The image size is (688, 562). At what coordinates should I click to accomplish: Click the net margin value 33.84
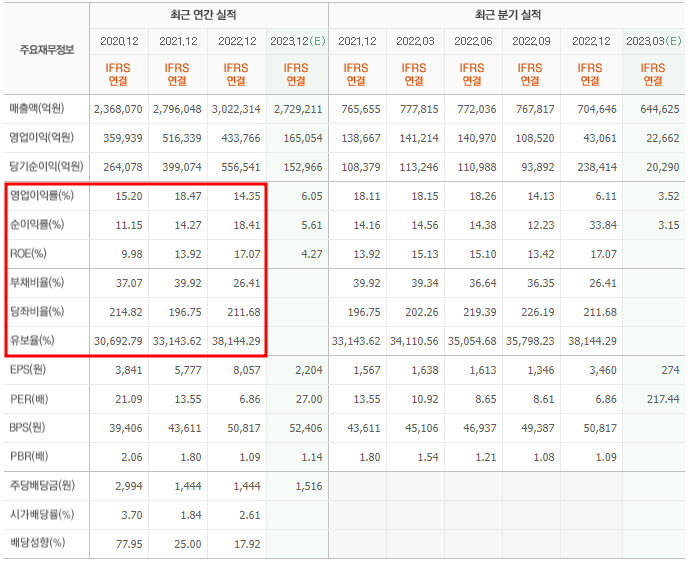[x=603, y=225]
